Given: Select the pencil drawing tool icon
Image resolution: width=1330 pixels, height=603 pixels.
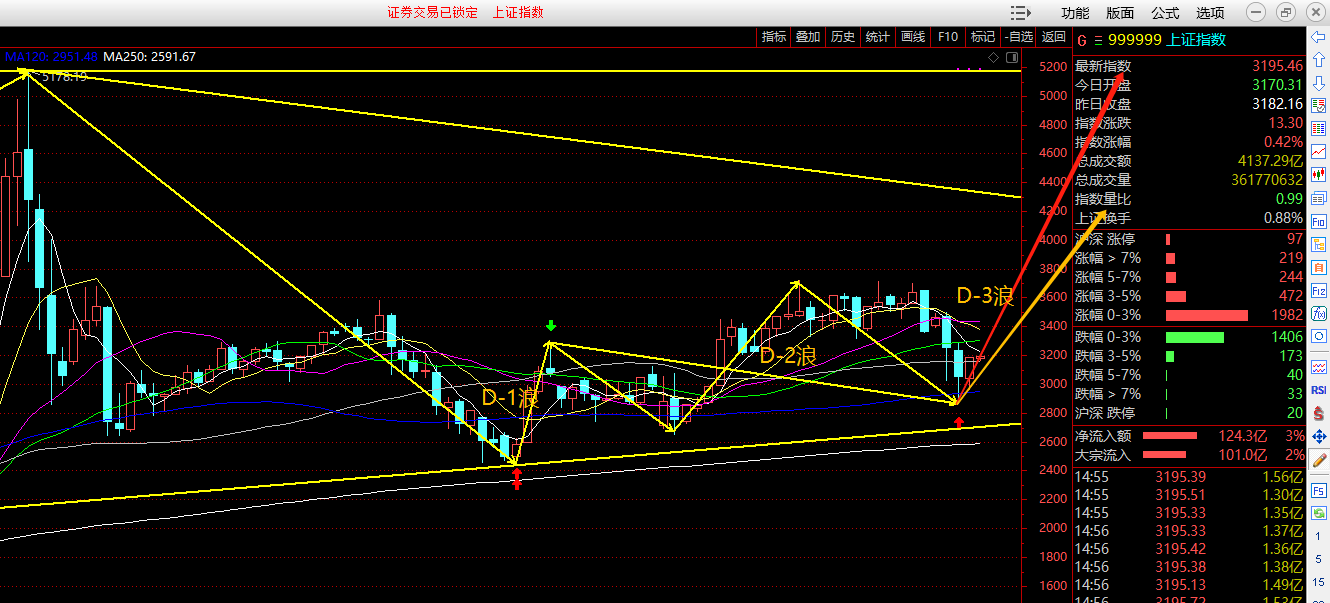Looking at the screenshot, I should tap(1319, 462).
